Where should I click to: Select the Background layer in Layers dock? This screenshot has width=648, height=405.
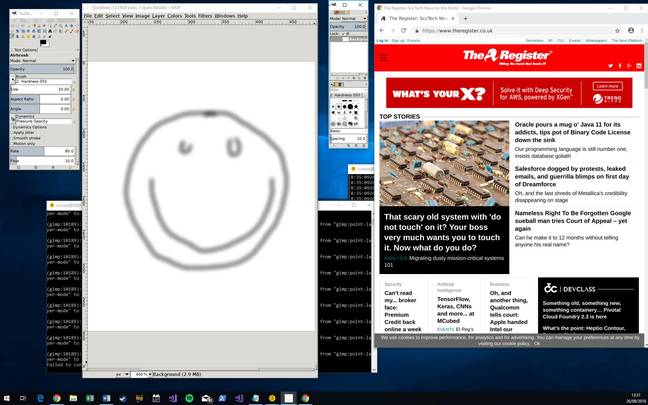point(348,39)
